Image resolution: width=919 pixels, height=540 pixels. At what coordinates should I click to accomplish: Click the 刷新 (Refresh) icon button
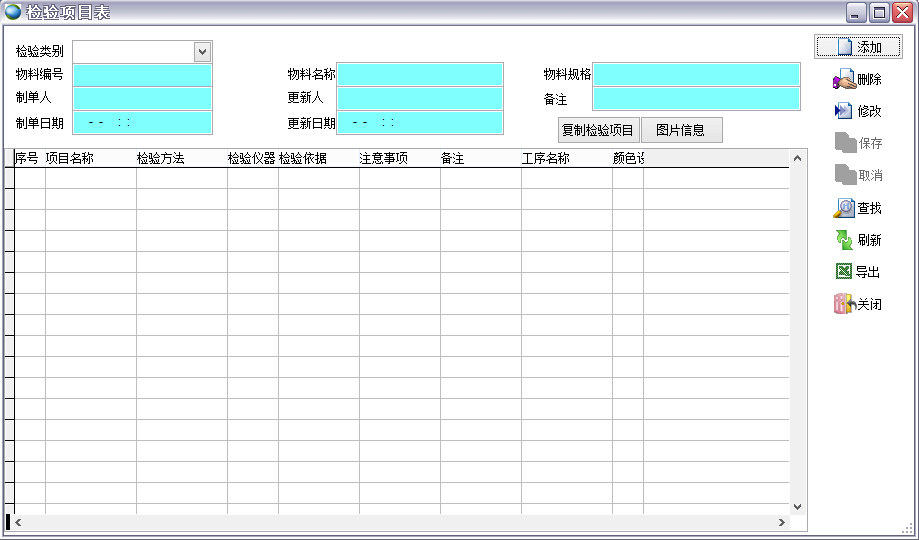[858, 240]
